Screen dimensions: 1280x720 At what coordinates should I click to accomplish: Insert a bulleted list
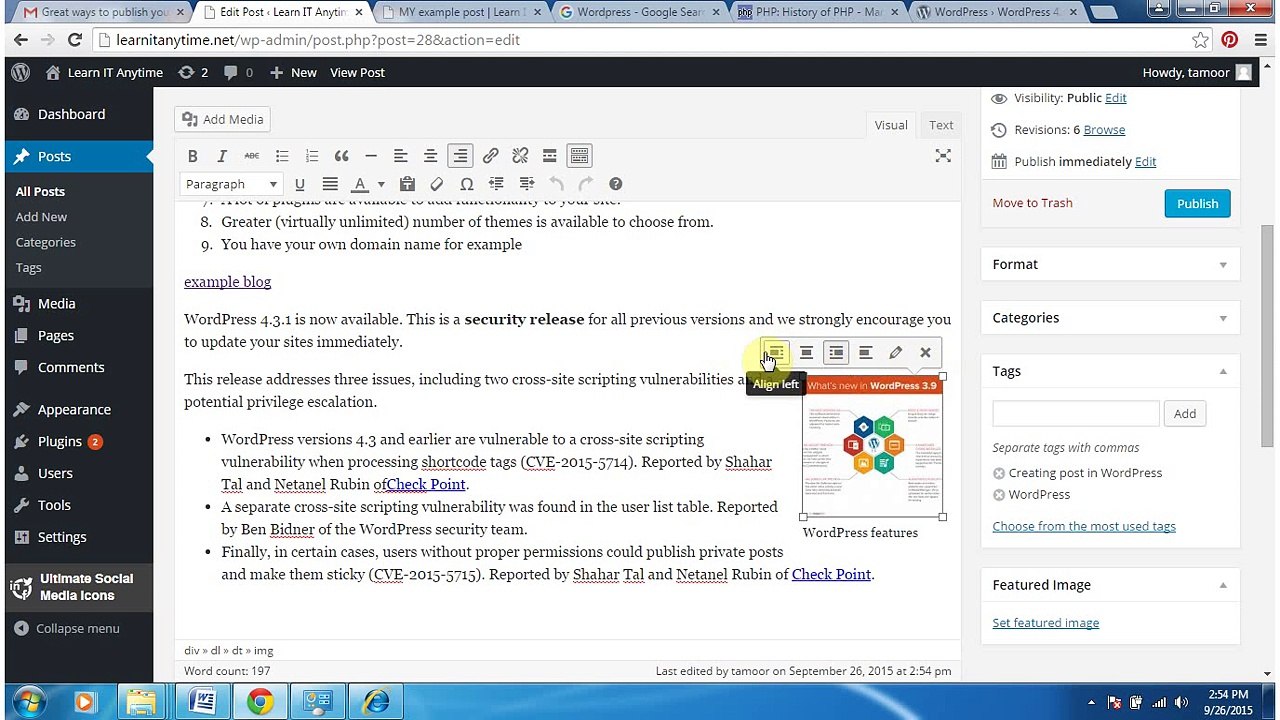tap(282, 156)
